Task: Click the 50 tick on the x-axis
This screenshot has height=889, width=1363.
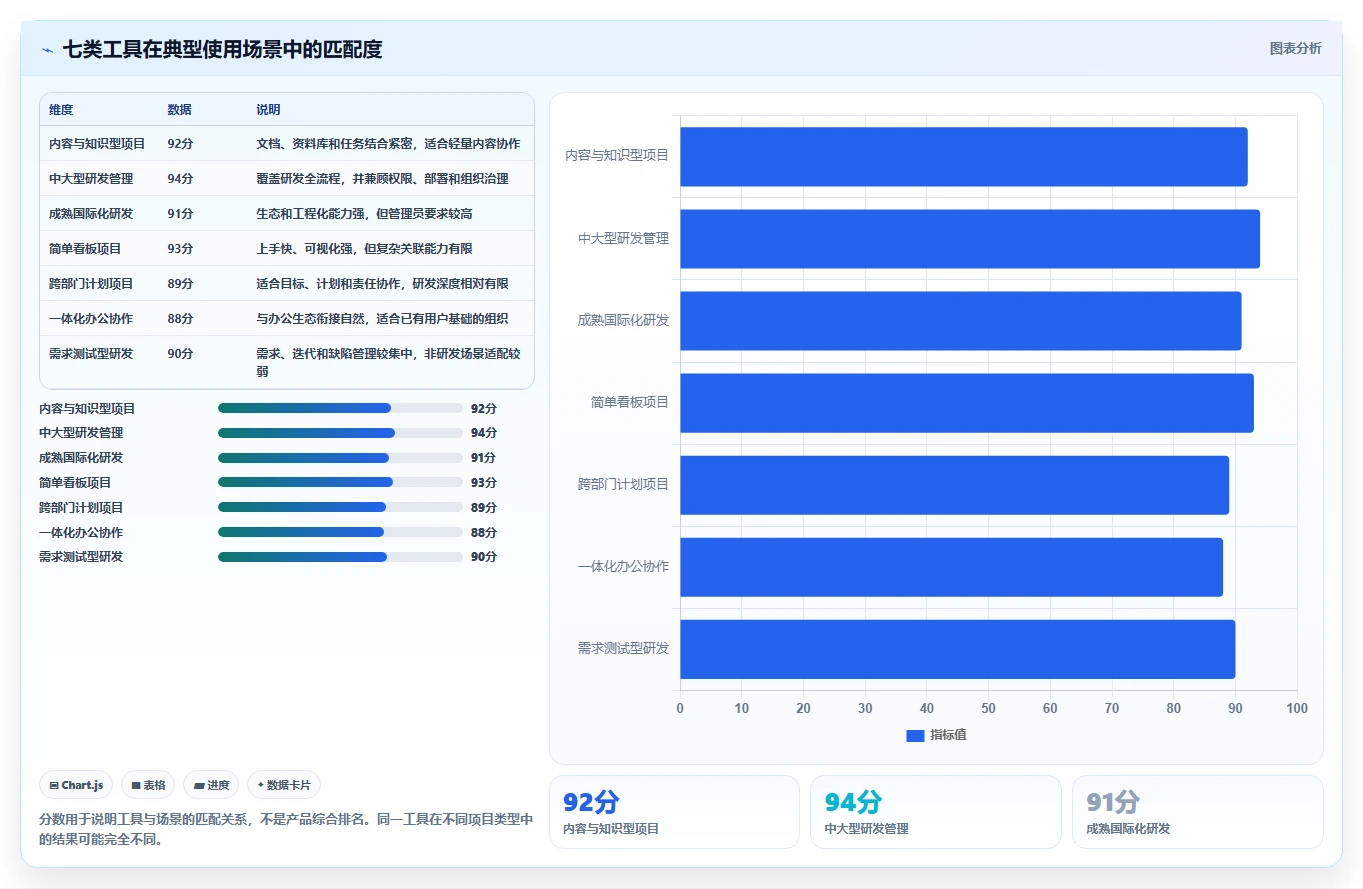Action: click(988, 708)
